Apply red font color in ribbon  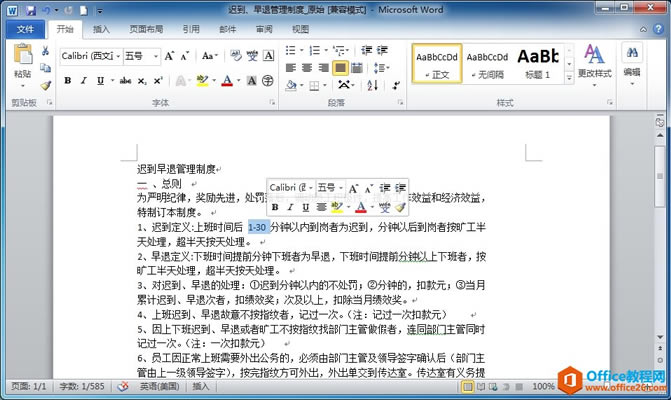point(227,80)
